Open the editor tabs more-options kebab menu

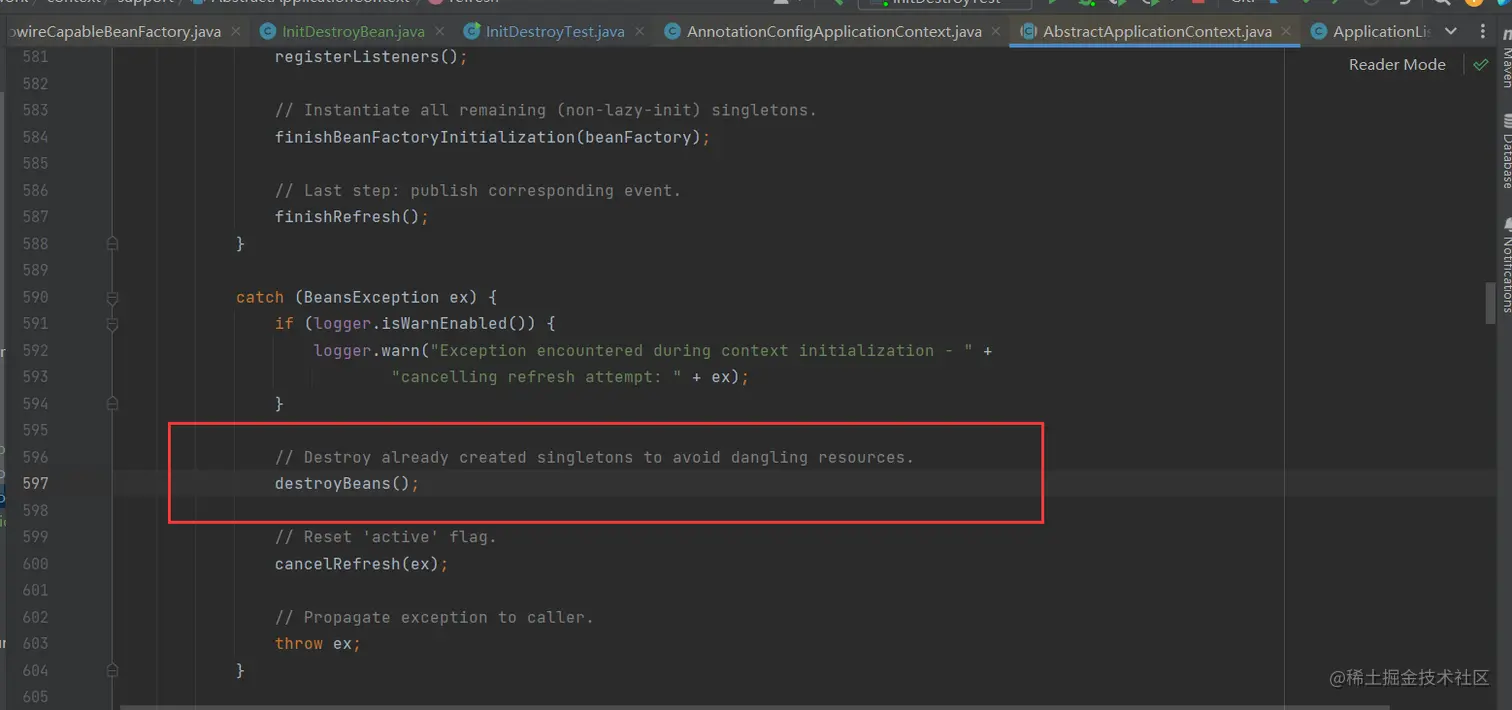(1480, 32)
